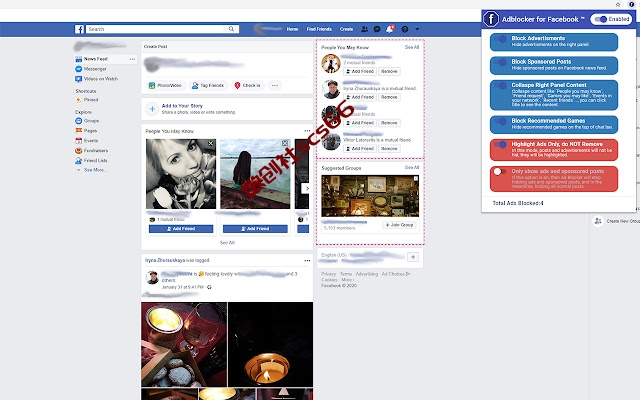Open Iryna Zhuravskaya profile link
640x400 pixels.
pyautogui.click(x=165, y=260)
